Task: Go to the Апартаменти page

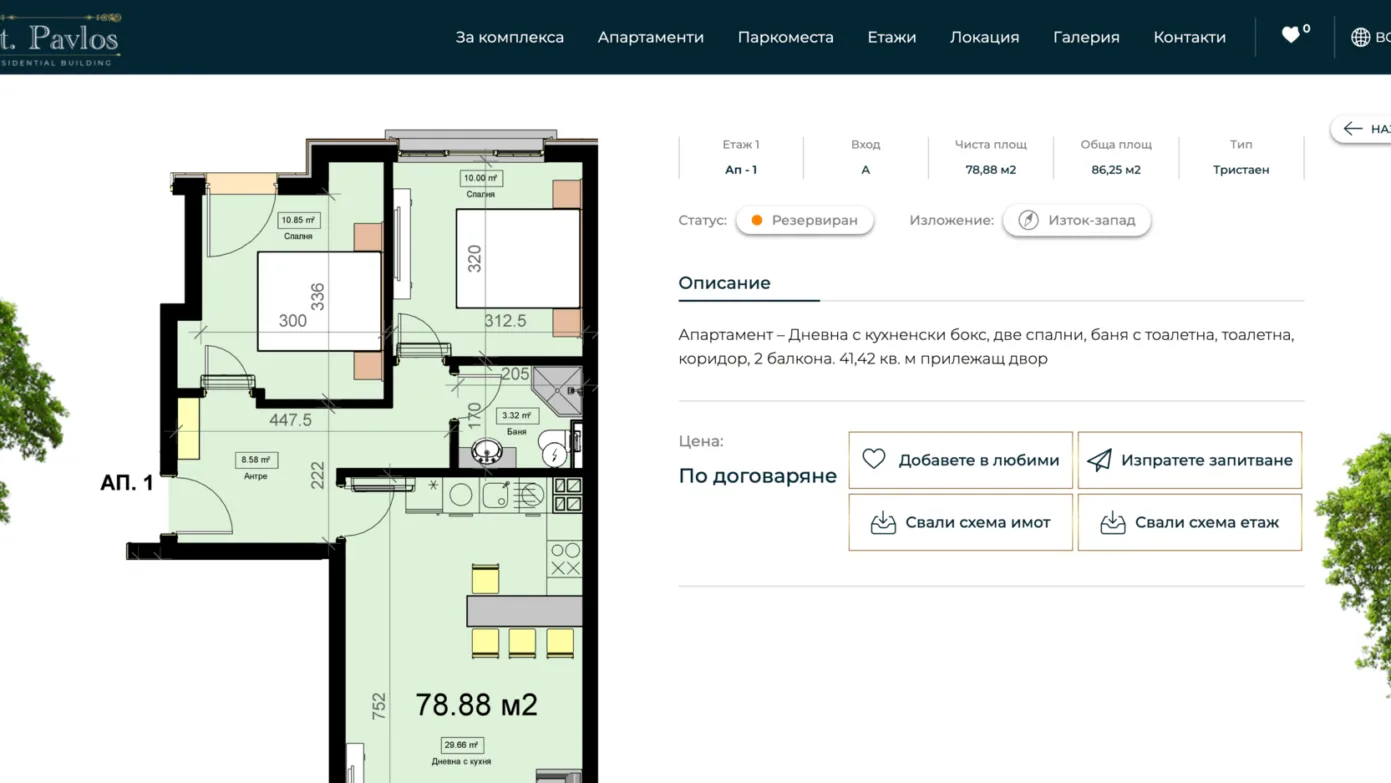Action: coord(650,37)
